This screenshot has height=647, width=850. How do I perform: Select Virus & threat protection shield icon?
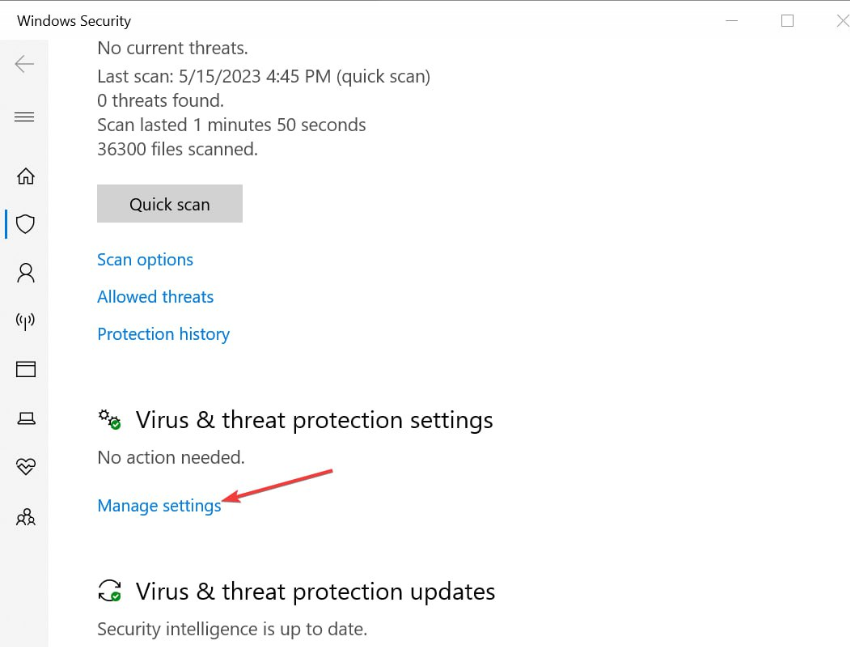25,224
